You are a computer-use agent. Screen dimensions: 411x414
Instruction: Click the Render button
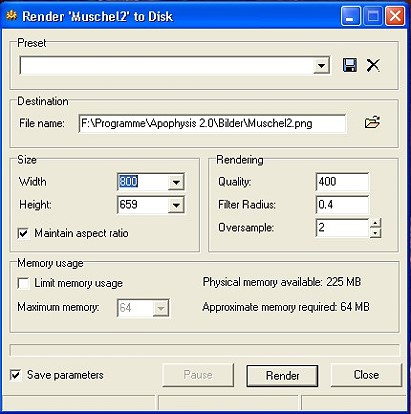[x=282, y=376]
